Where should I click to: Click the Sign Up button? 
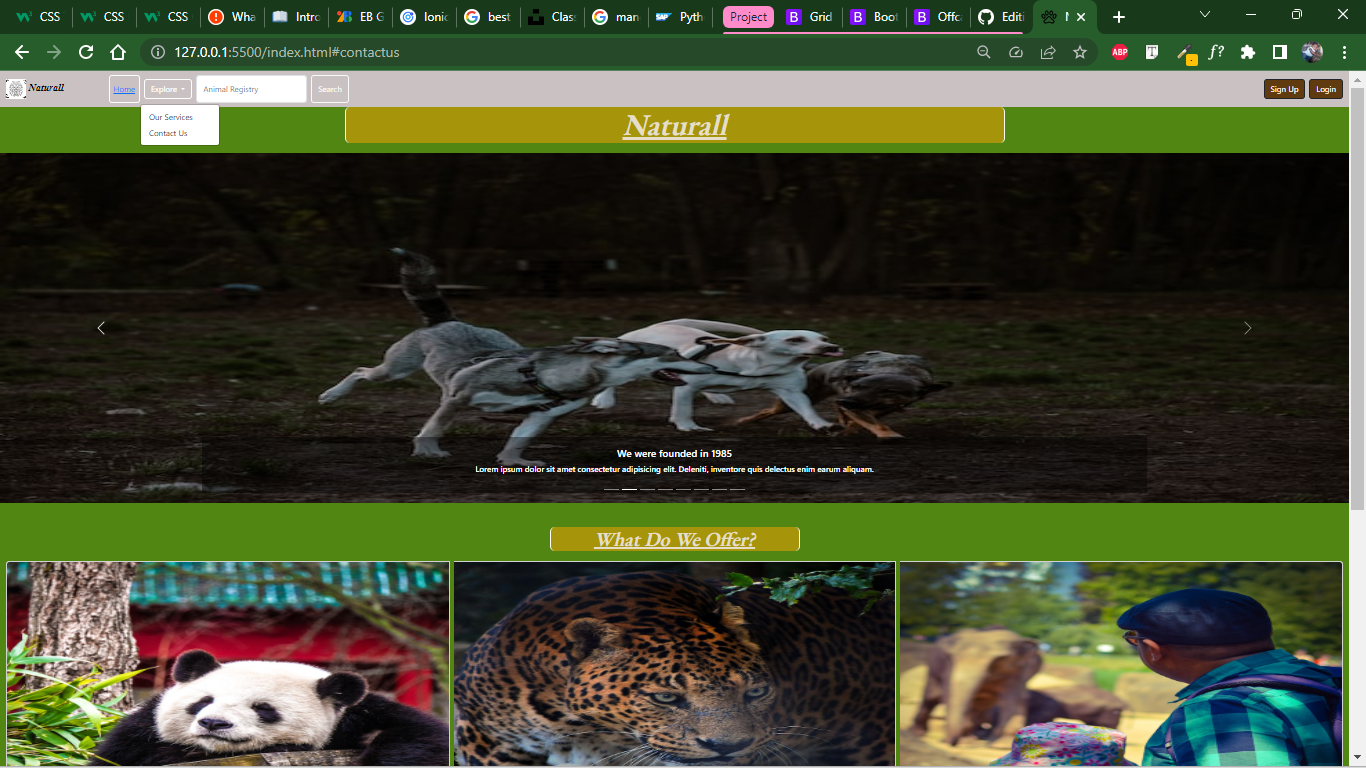(x=1284, y=89)
